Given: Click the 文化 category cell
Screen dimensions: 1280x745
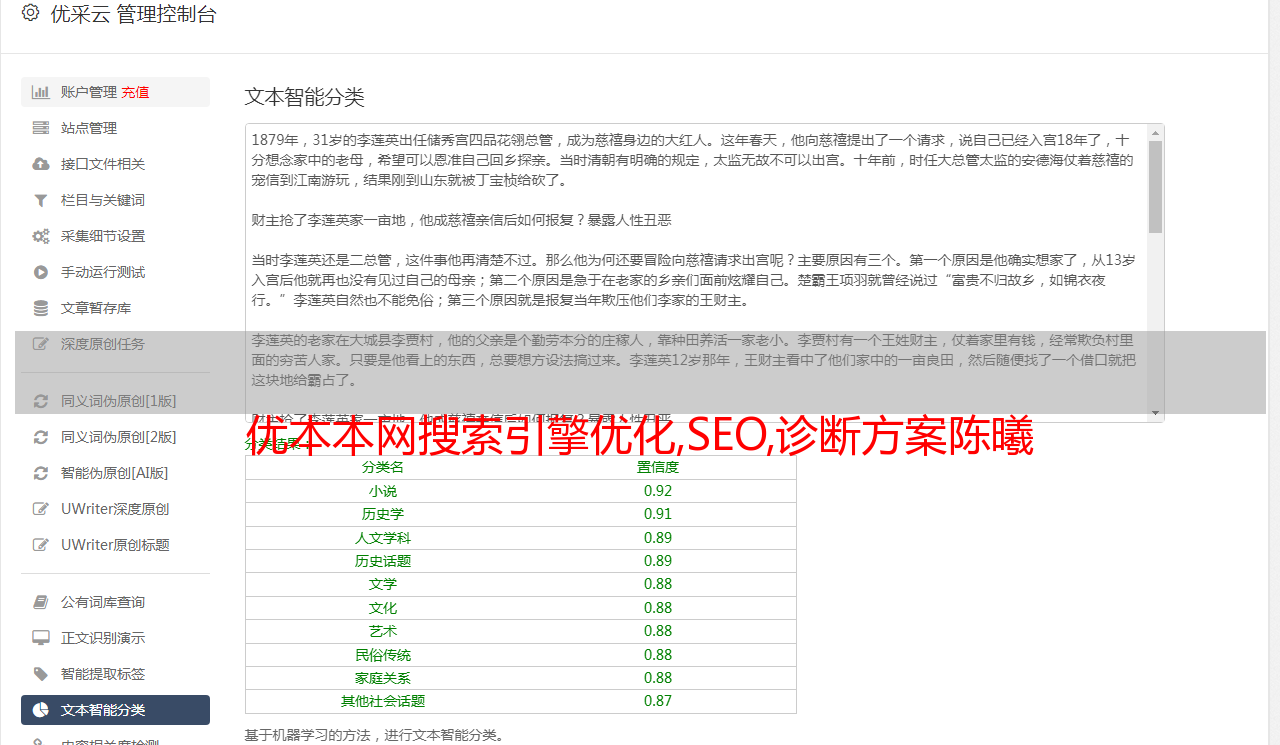Looking at the screenshot, I should [x=383, y=608].
